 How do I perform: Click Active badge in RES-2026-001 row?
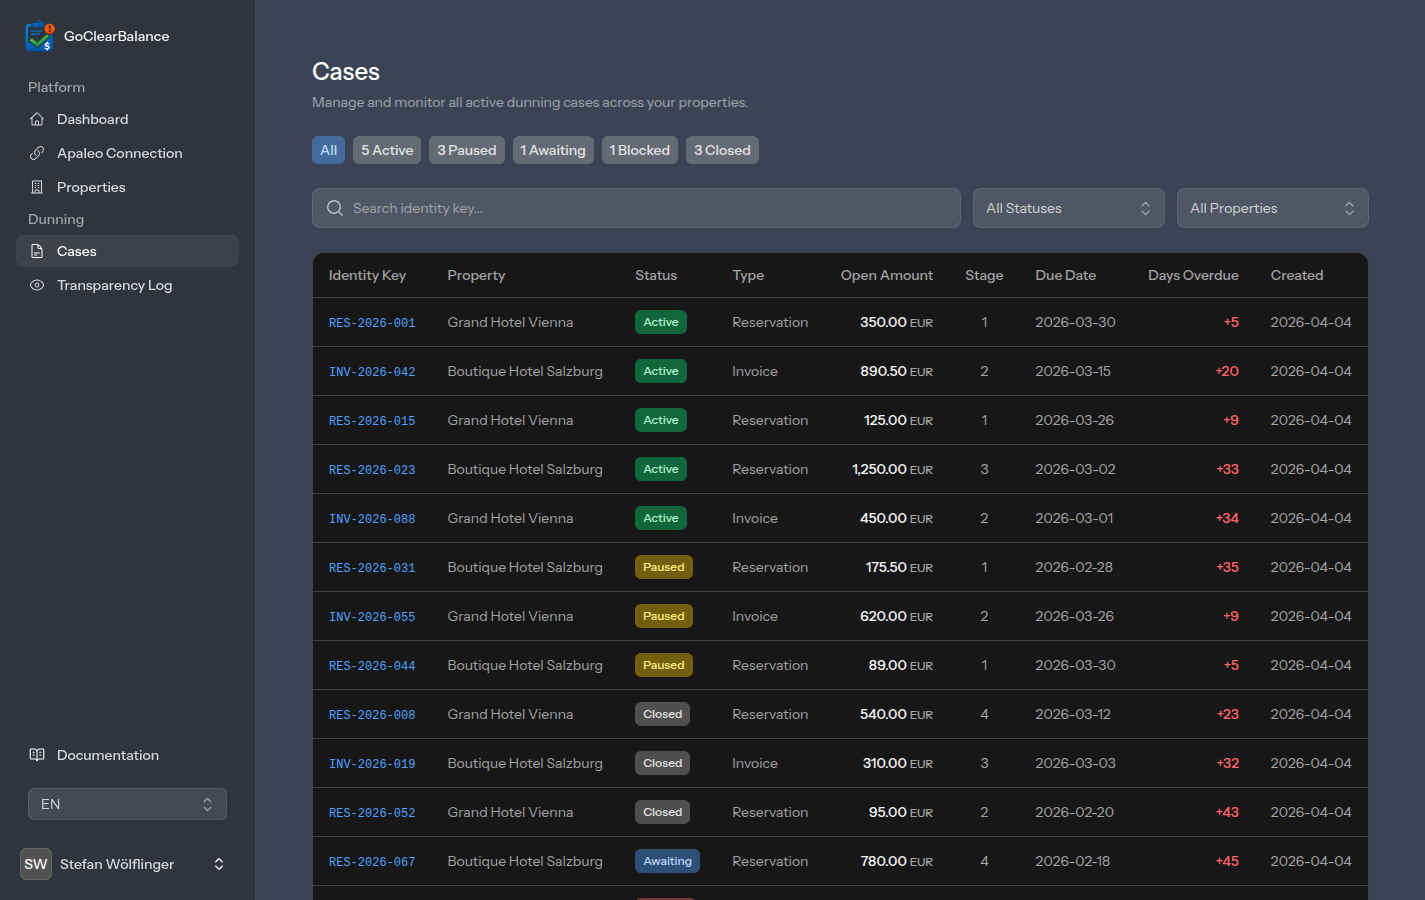pyautogui.click(x=661, y=322)
